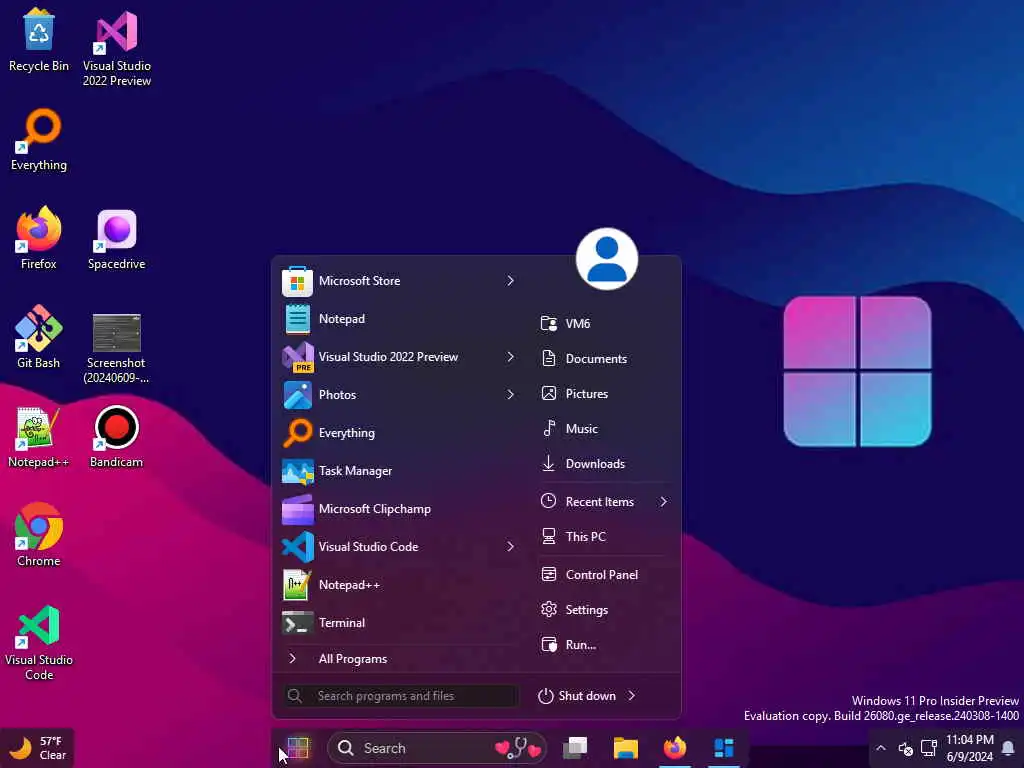1024x768 pixels.
Task: Click Search programs and files field
Action: 401,696
